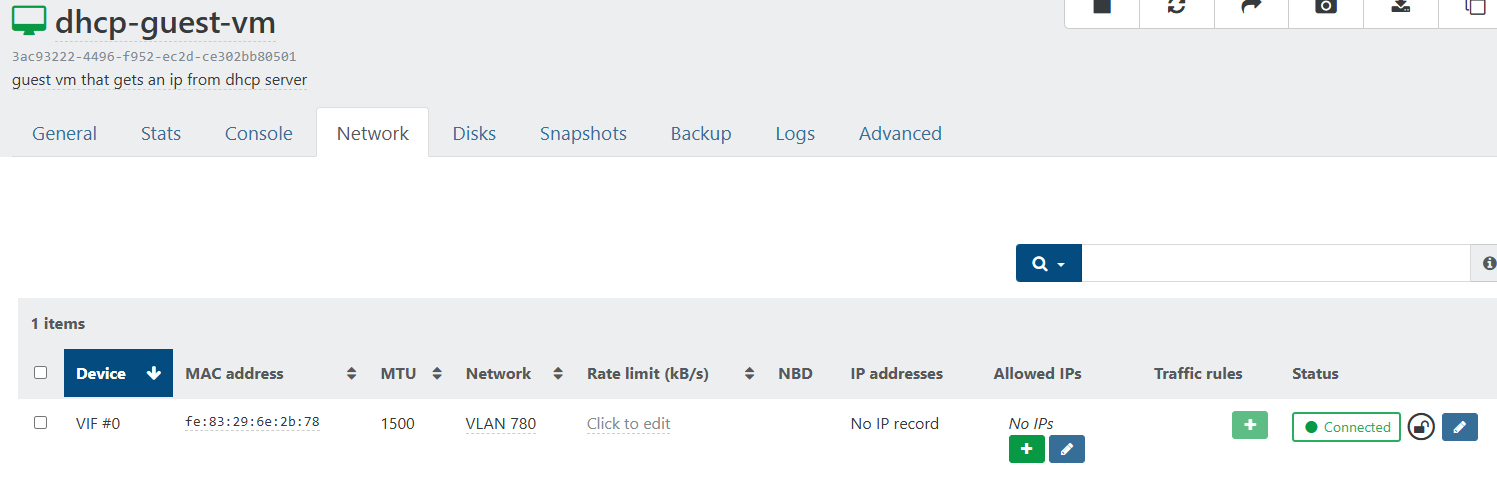Toggle the VIF lock icon
Viewport: 1497px width, 490px height.
(x=1421, y=427)
